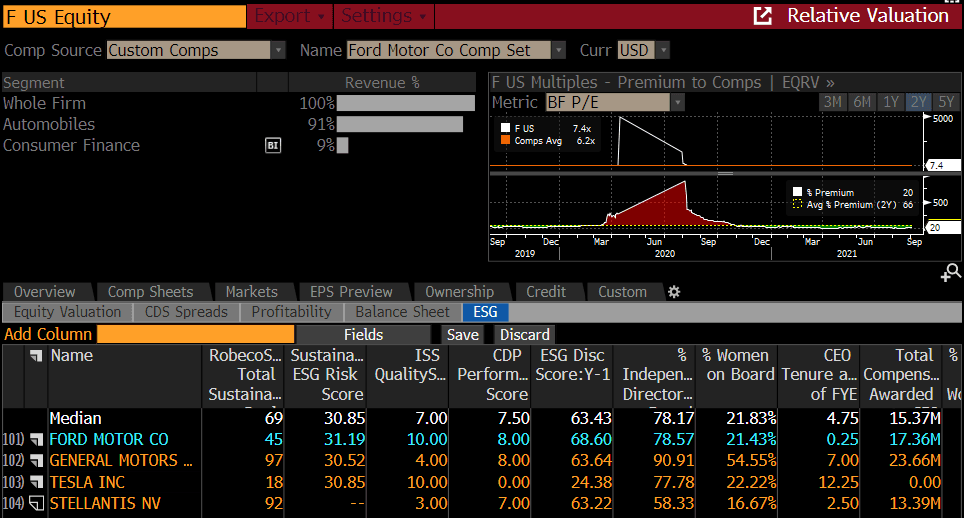Select the 1Y chart period
The image size is (964, 518).
click(891, 102)
